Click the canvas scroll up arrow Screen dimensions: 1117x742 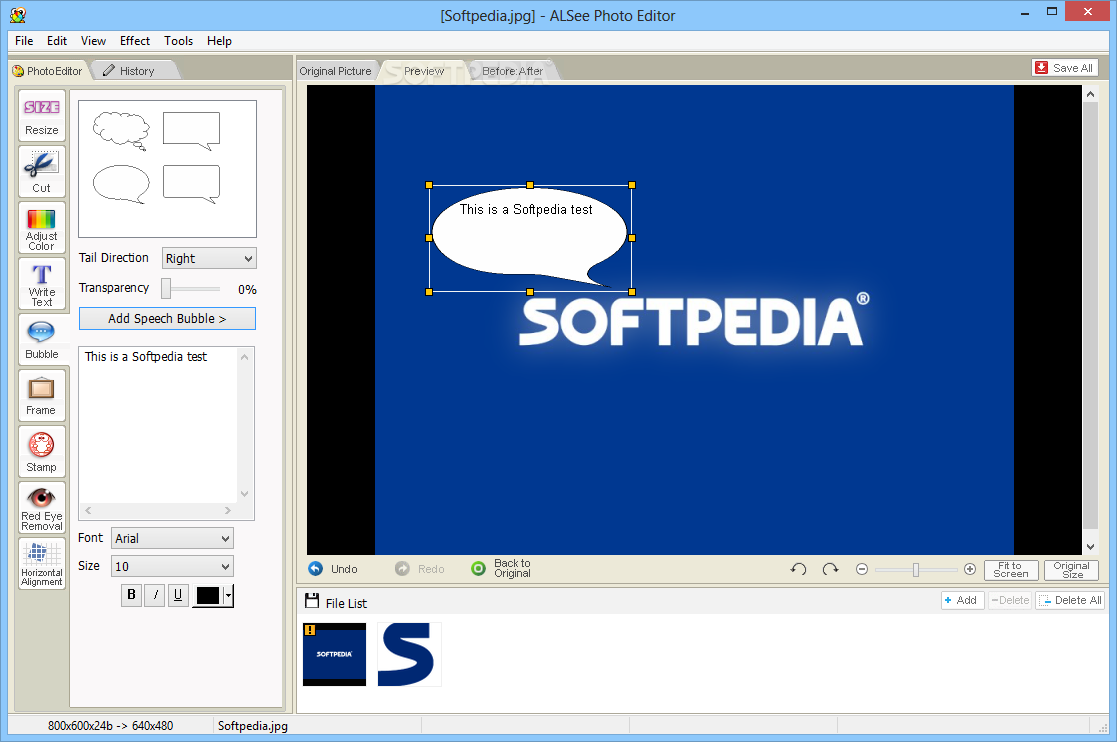[x=1090, y=94]
